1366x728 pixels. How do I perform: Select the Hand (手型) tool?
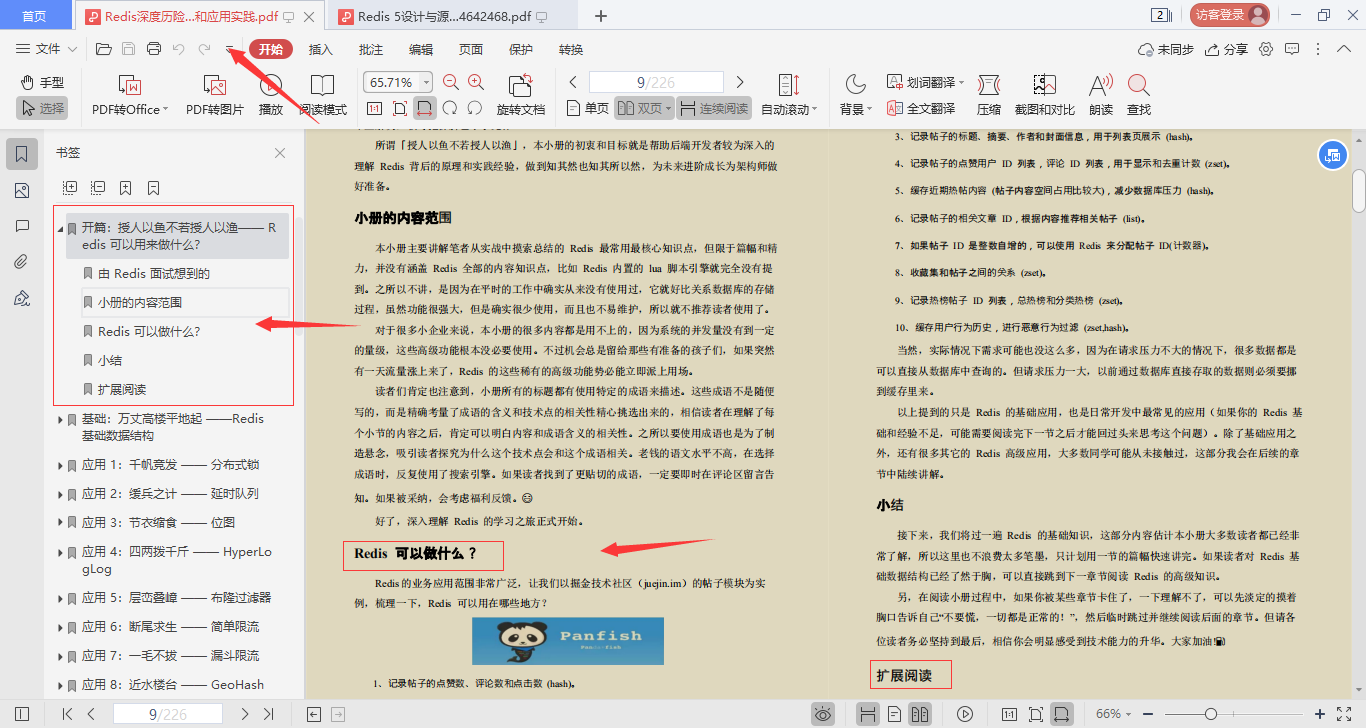pos(42,82)
